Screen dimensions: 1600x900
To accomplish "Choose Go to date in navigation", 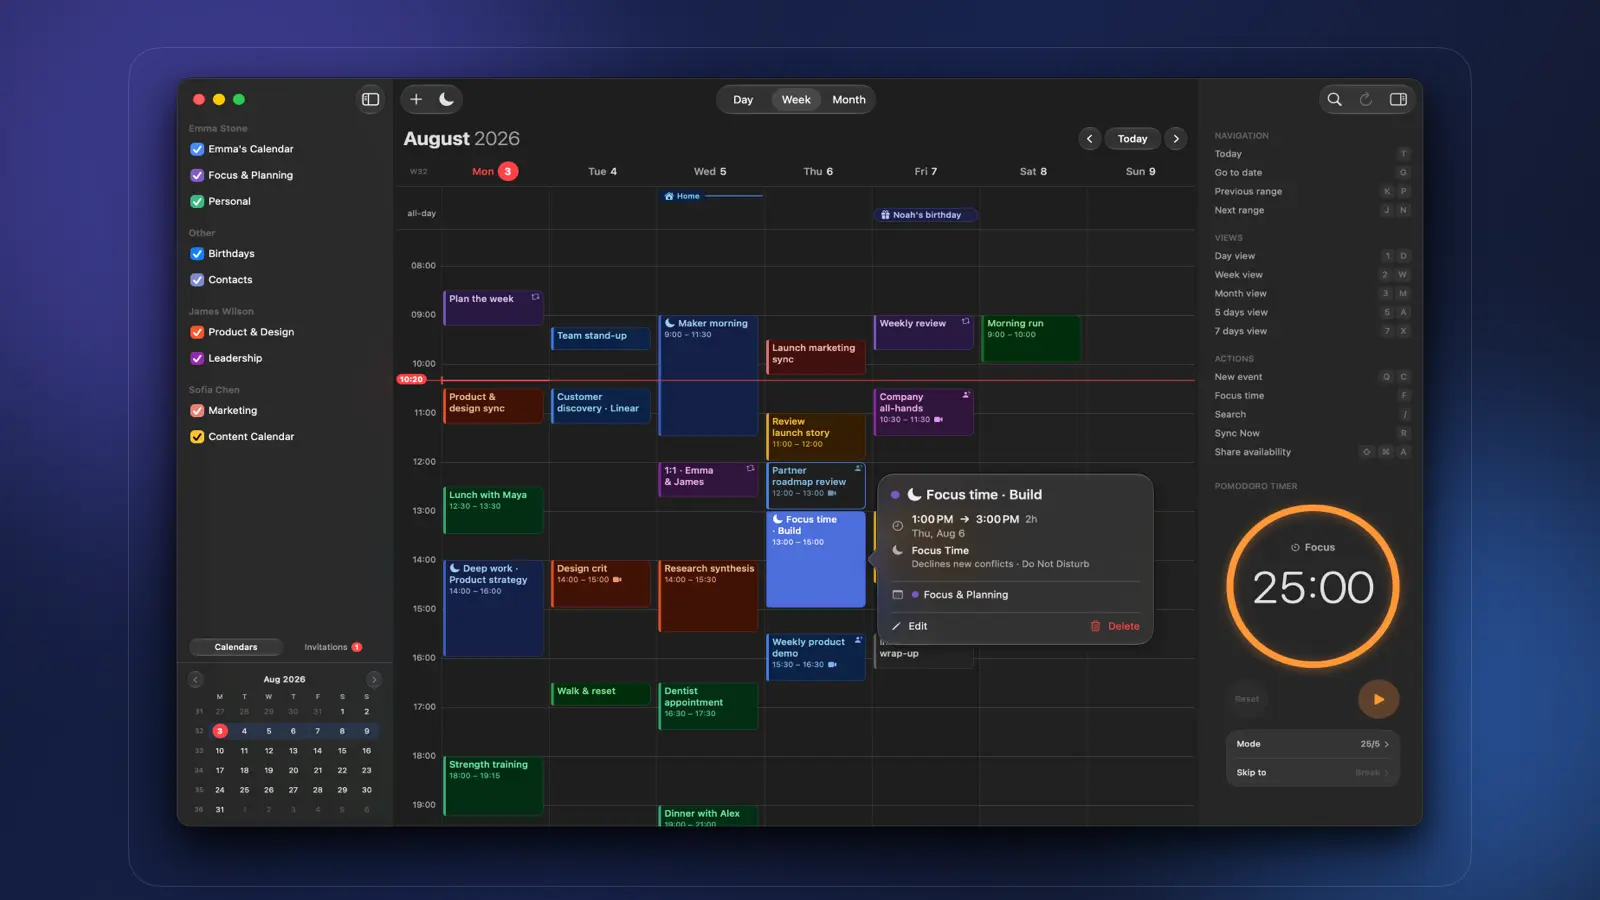I will click(x=1312, y=173).
